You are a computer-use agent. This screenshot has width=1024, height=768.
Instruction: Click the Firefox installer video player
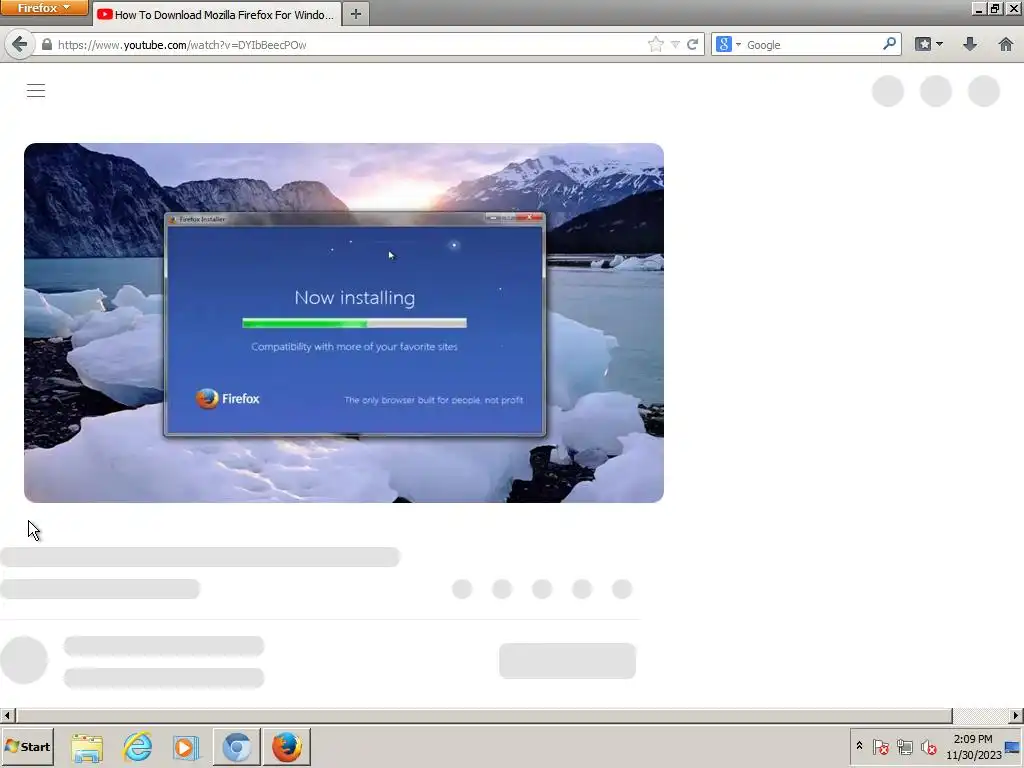click(344, 323)
